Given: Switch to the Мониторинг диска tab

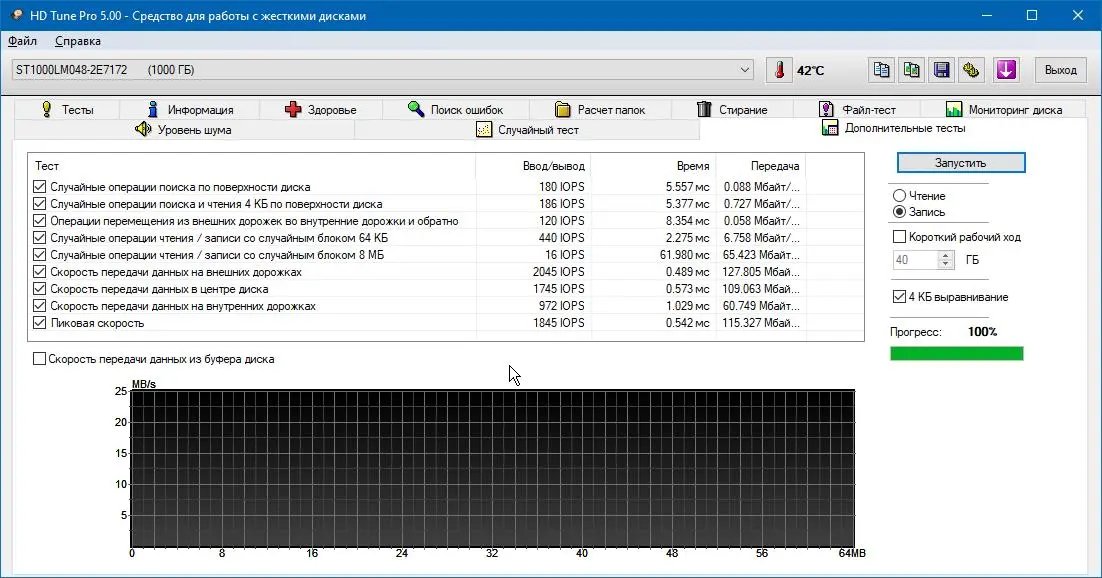Looking at the screenshot, I should pyautogui.click(x=1004, y=109).
